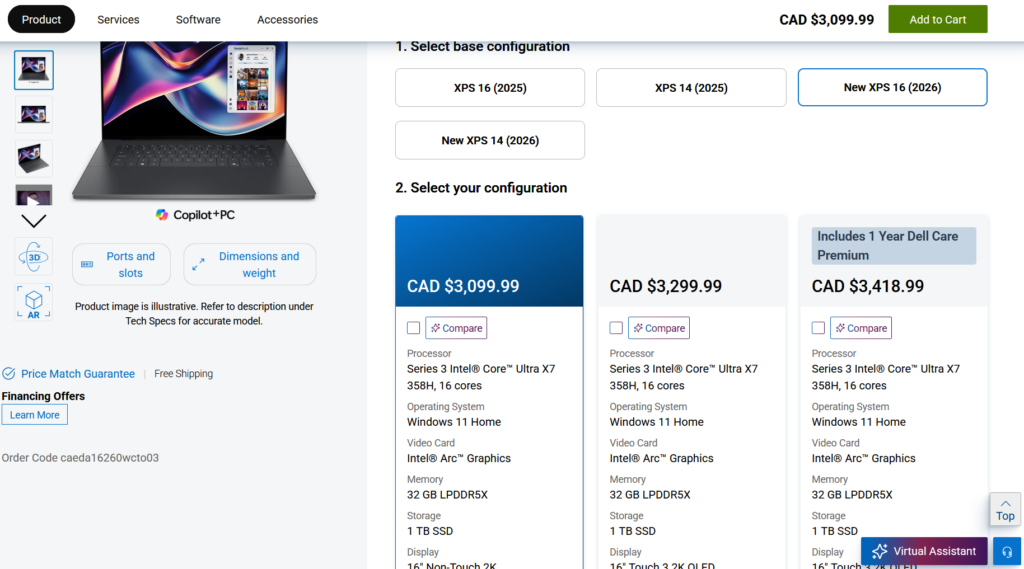Switch to the Accessories tab

(287, 19)
